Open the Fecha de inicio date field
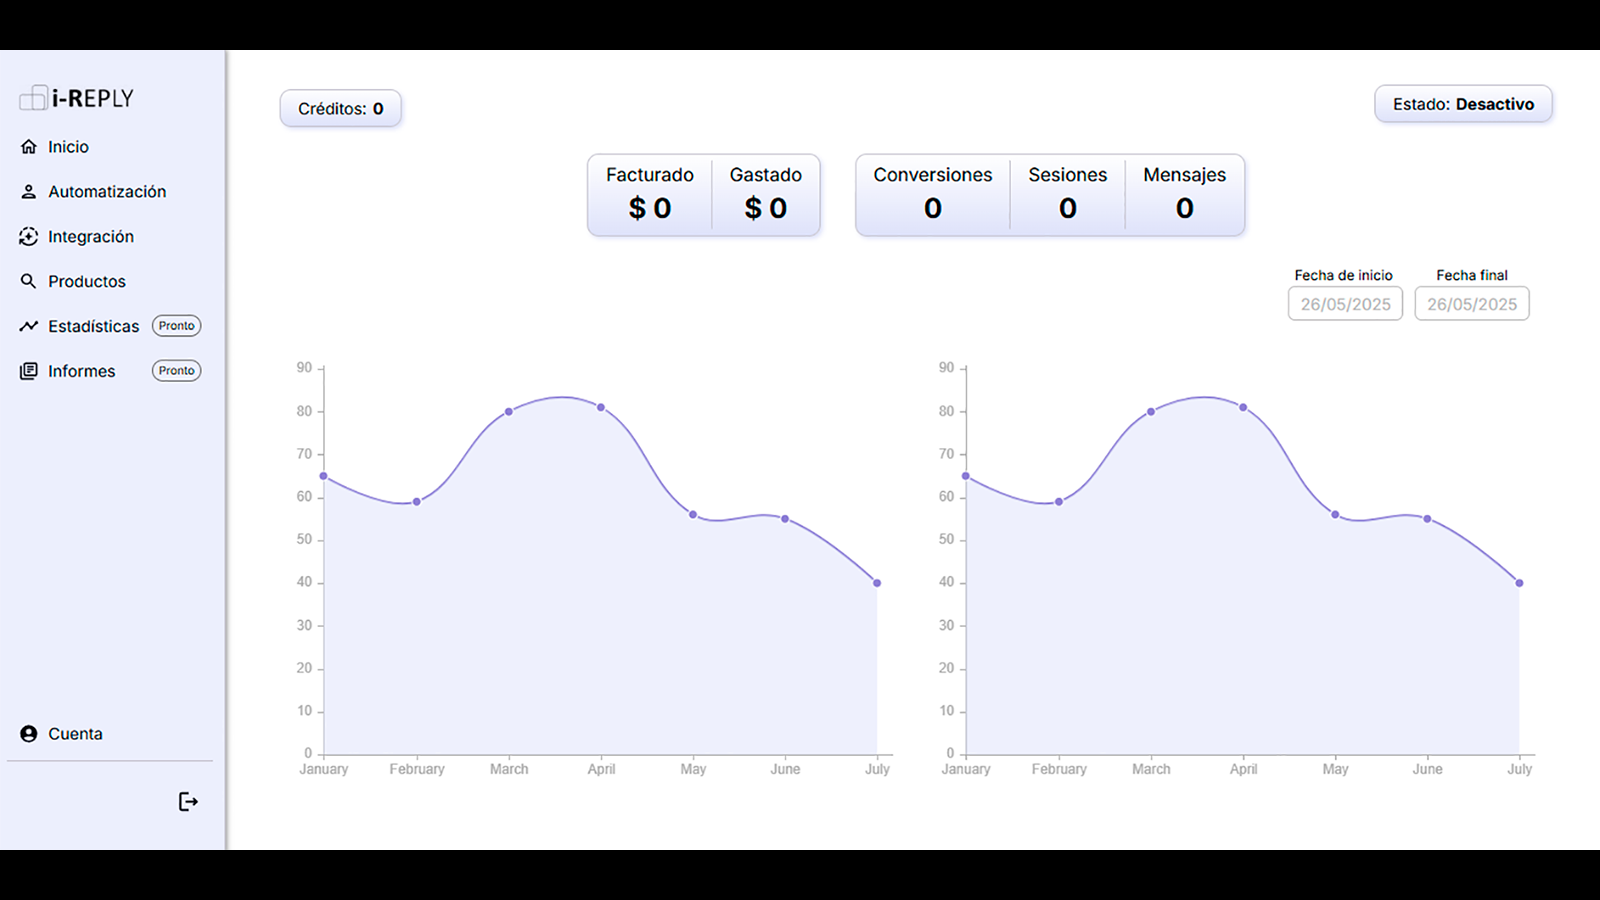The width and height of the screenshot is (1600, 900). tap(1345, 304)
